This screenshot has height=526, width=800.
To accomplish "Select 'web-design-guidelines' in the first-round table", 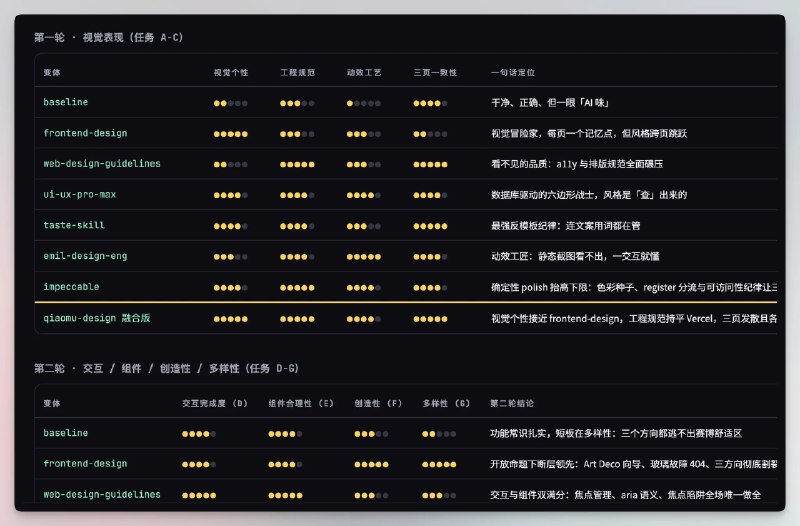I will 102,164.
